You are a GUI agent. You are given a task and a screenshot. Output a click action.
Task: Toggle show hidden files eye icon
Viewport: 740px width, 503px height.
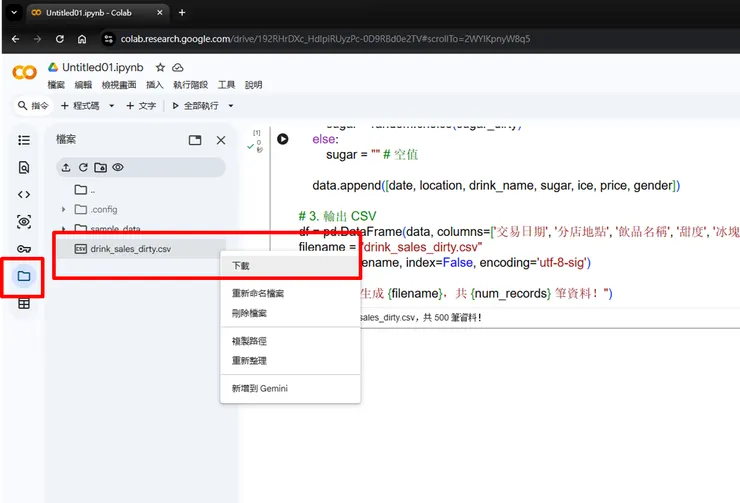point(118,167)
